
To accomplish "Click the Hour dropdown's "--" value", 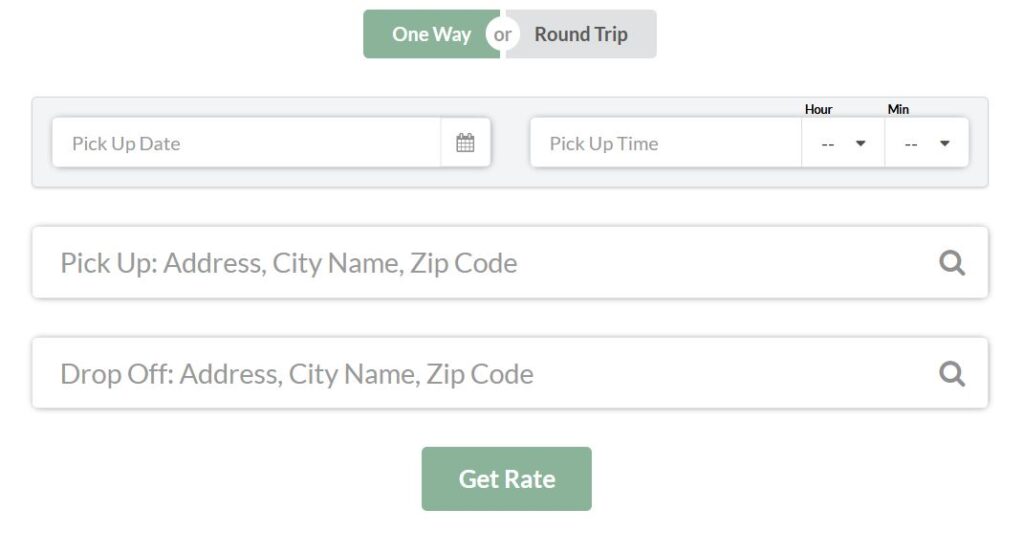I will [x=828, y=144].
